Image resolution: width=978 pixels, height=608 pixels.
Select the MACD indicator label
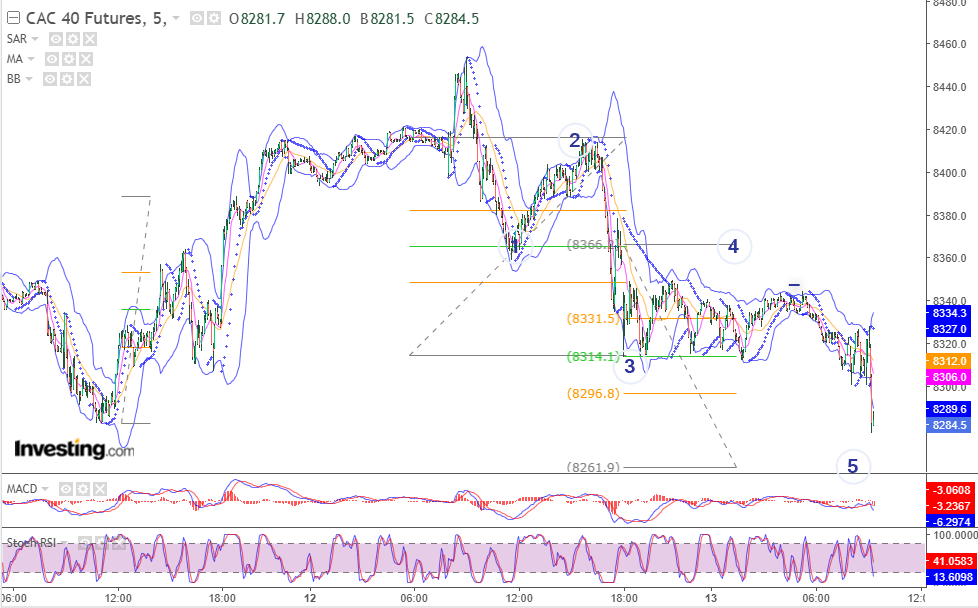point(22,489)
